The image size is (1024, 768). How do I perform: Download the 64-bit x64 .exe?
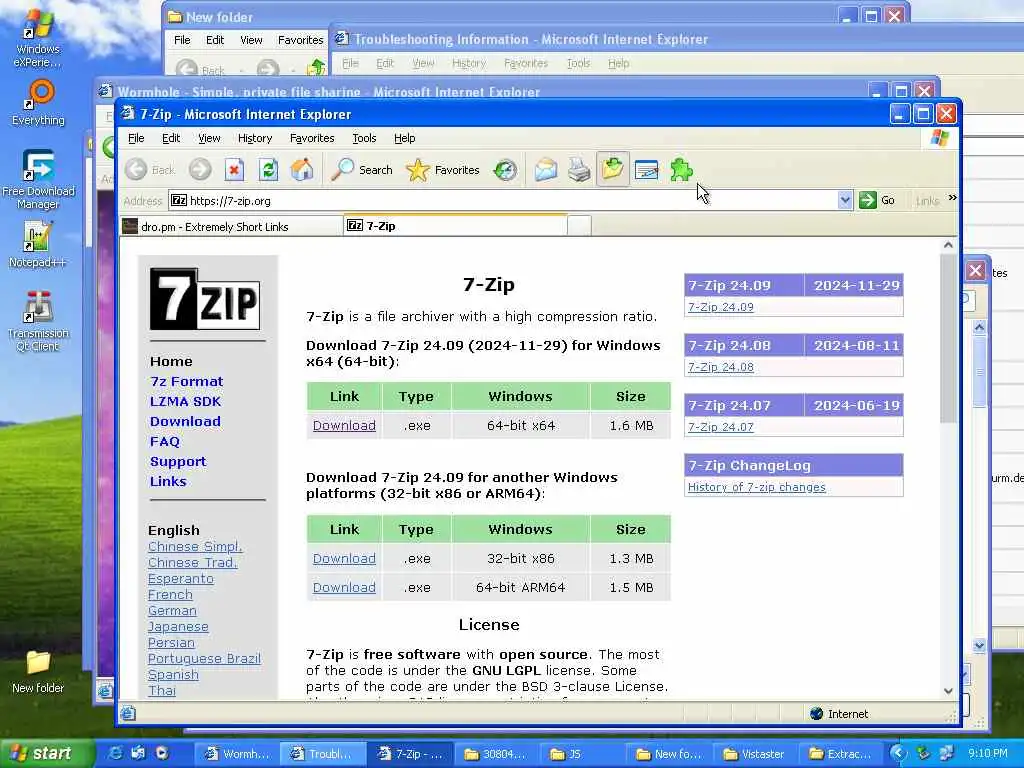click(x=344, y=425)
